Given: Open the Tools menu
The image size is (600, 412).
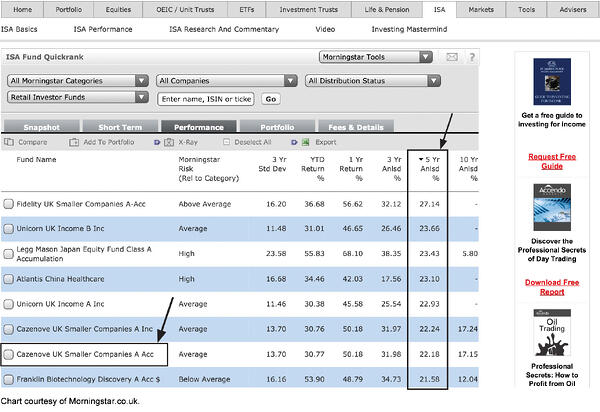Looking at the screenshot, I should click(x=527, y=10).
